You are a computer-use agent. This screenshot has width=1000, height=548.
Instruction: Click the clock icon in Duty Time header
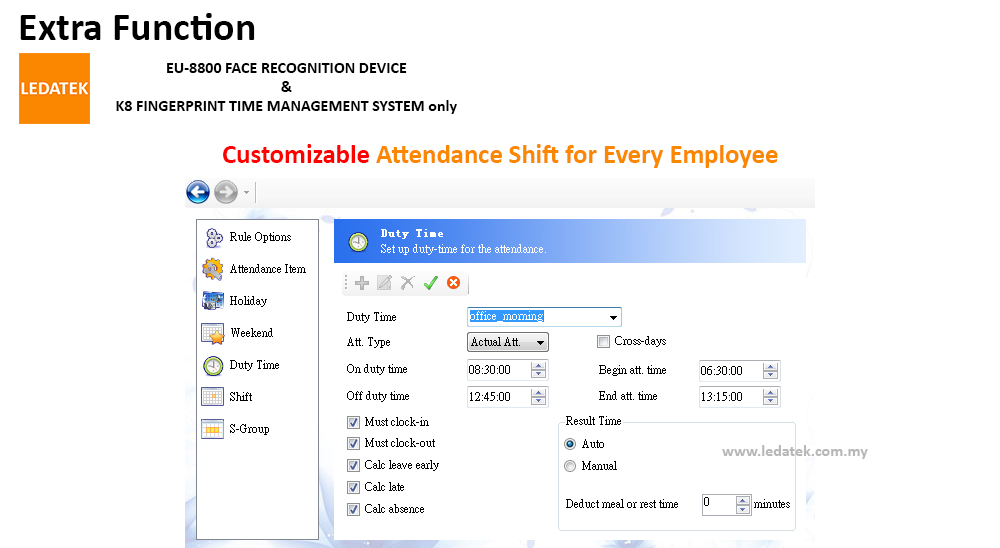pos(358,242)
